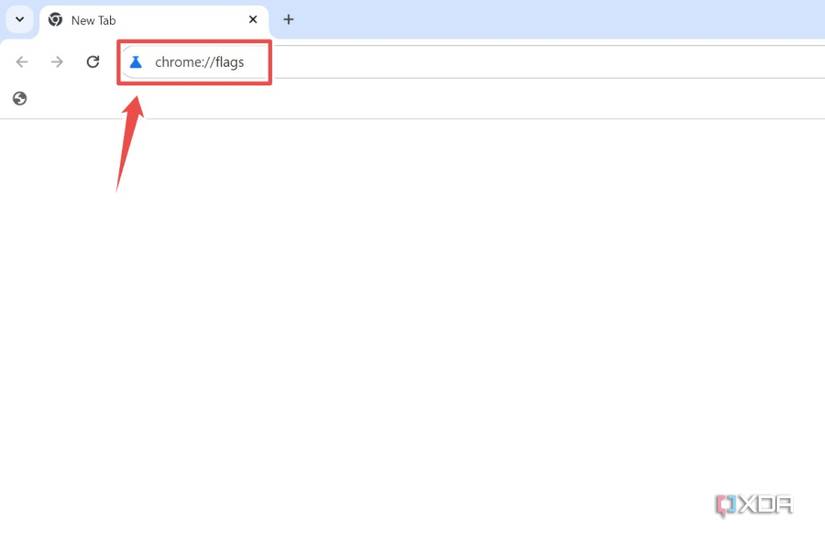Click the chrome://flags address bar text

pos(199,62)
